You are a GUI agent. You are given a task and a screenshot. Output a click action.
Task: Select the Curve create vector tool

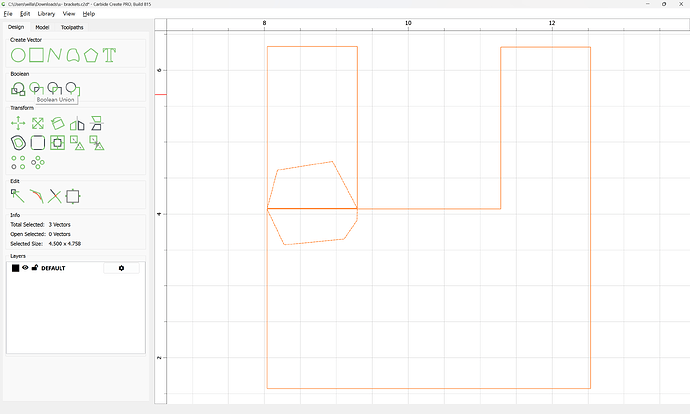73,55
